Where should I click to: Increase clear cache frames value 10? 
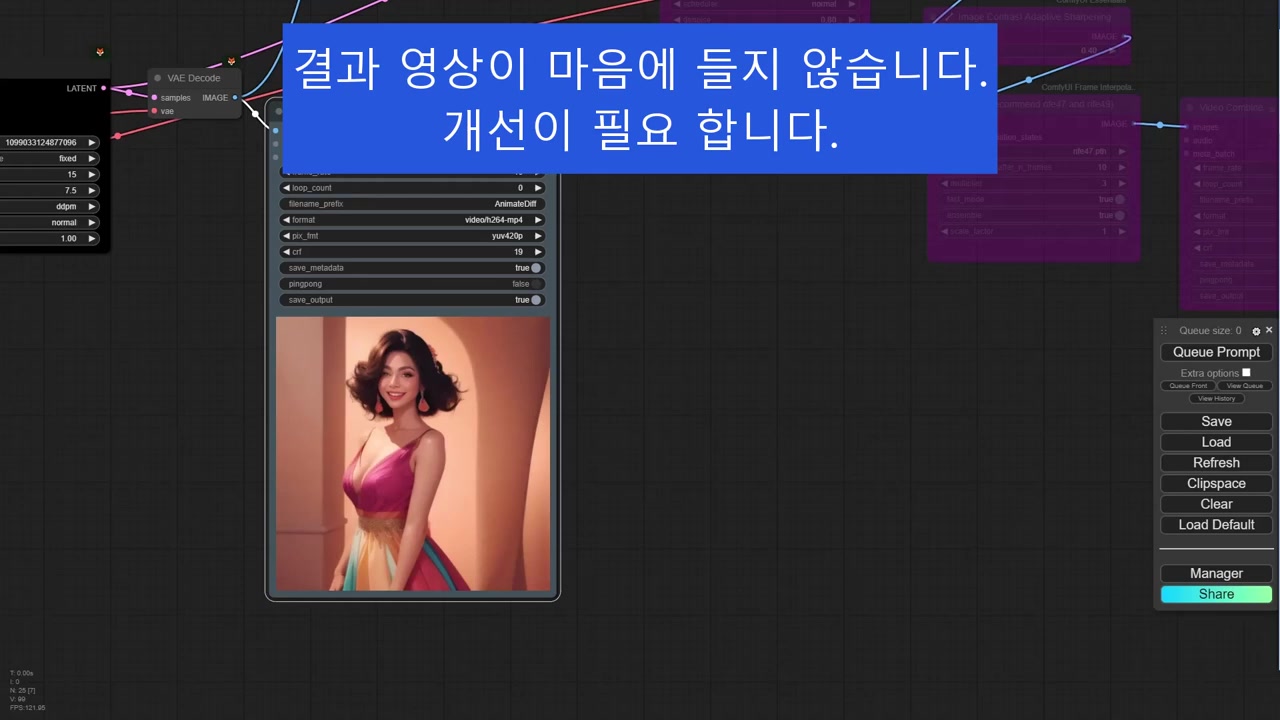click(x=1122, y=168)
